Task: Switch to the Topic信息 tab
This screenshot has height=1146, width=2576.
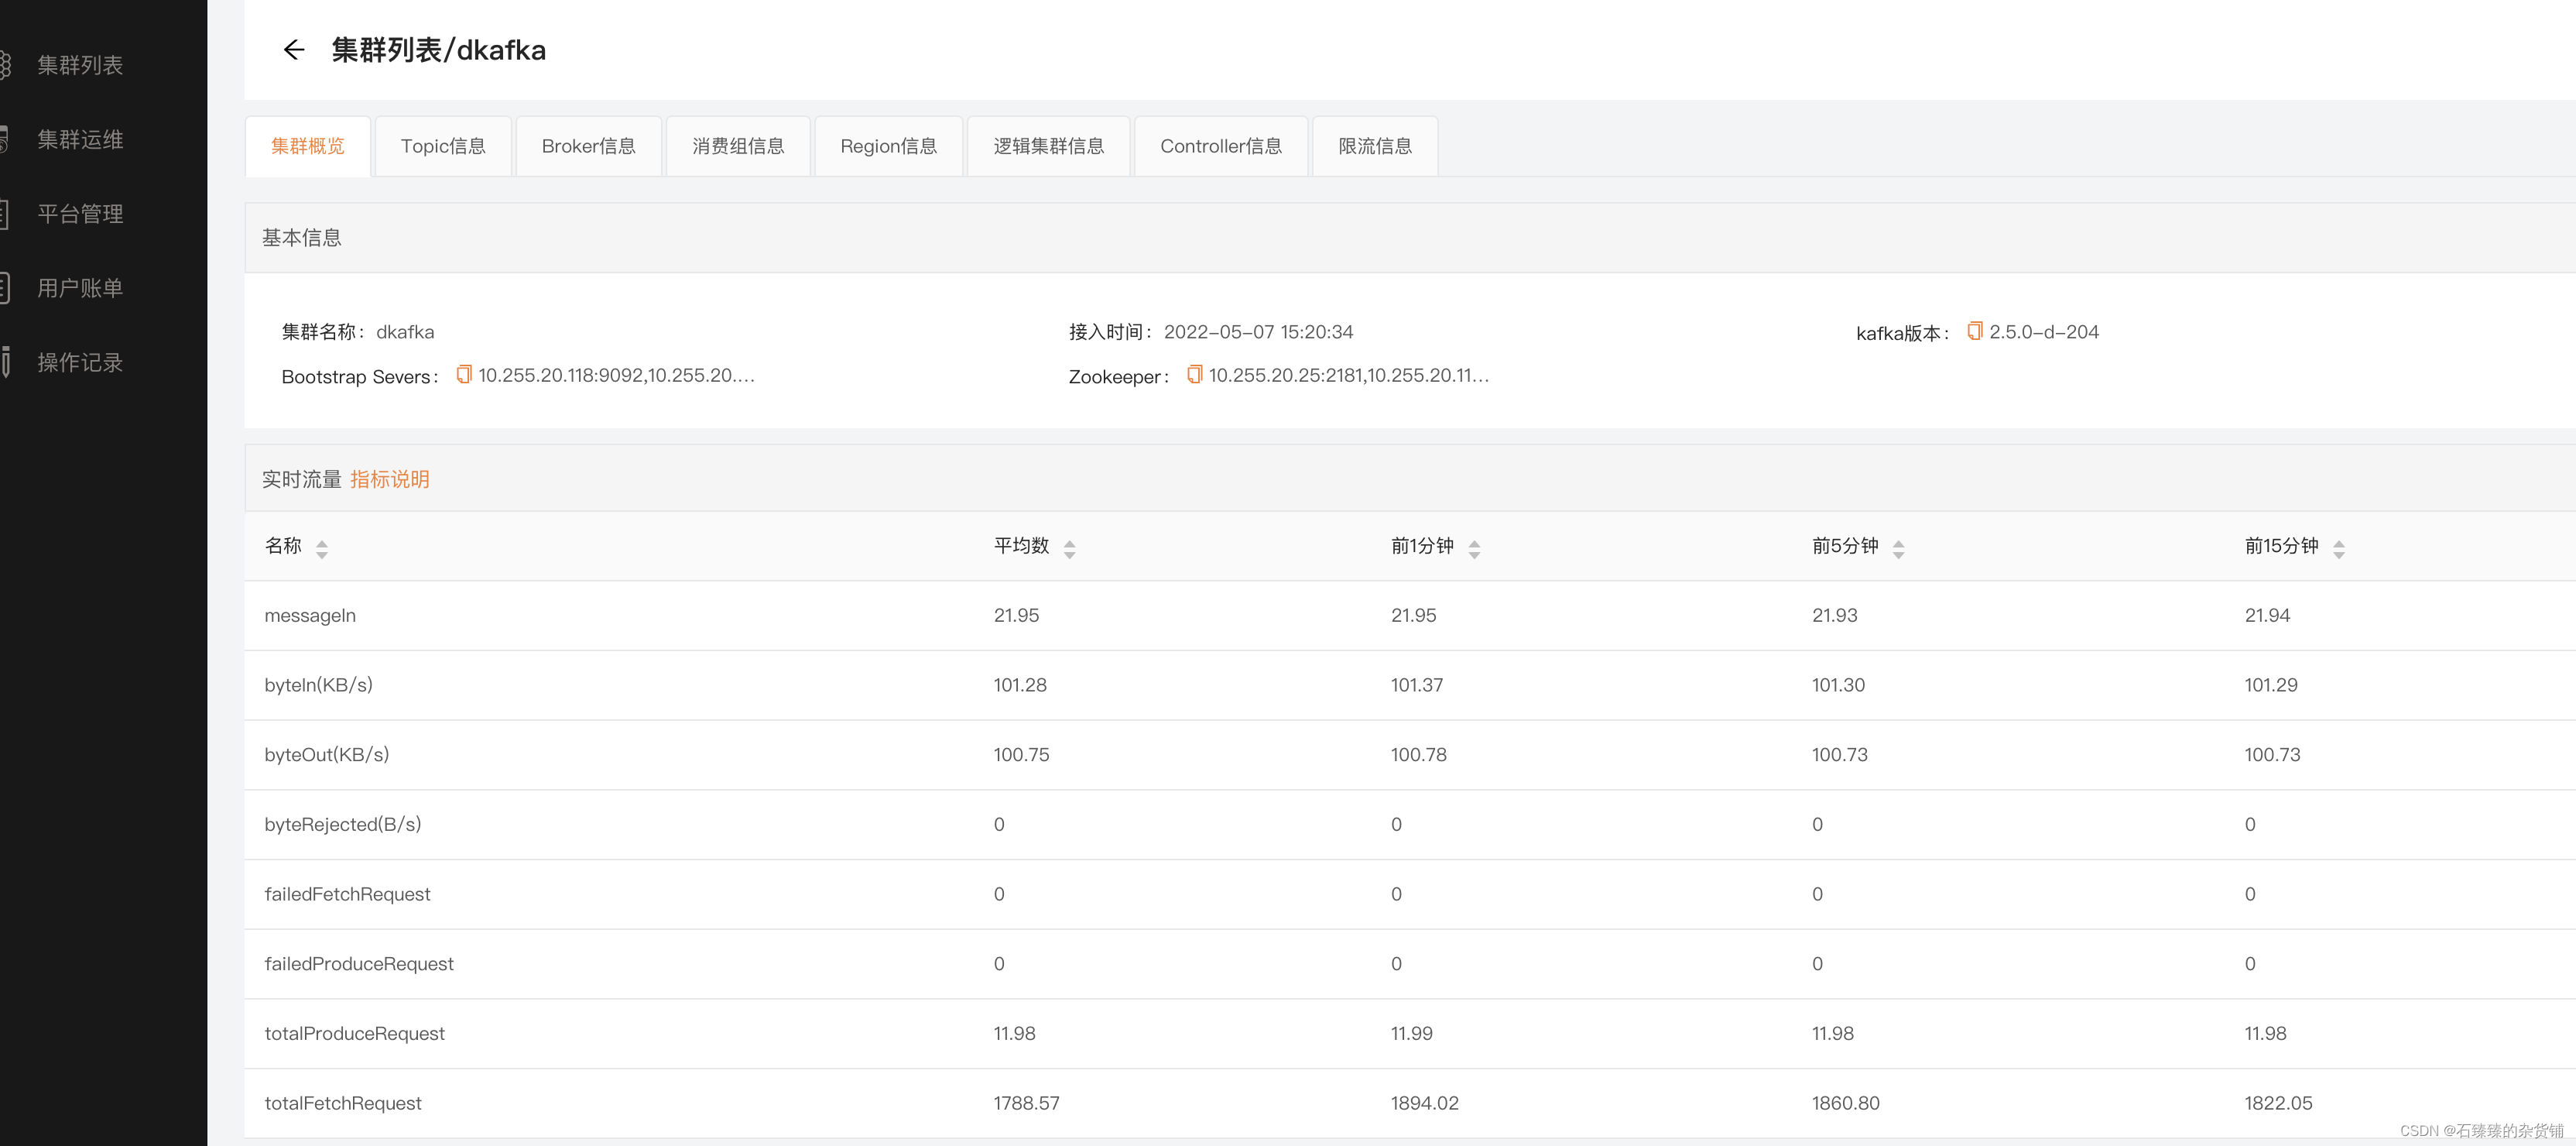Action: 443,146
